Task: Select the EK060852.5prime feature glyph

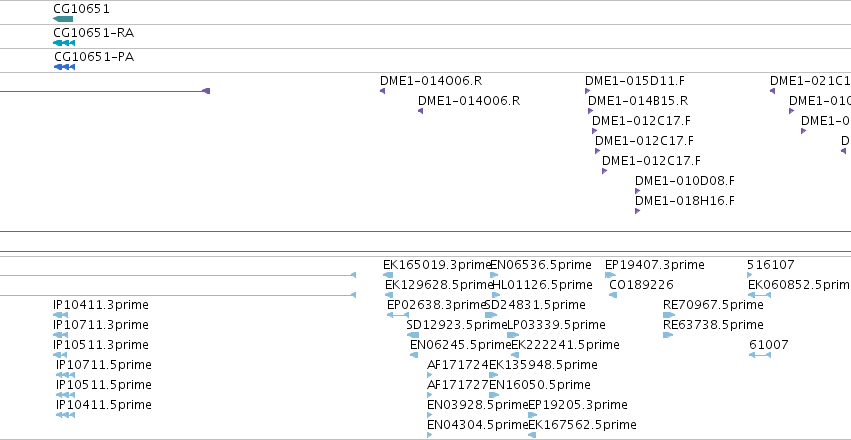Action: pos(759,295)
